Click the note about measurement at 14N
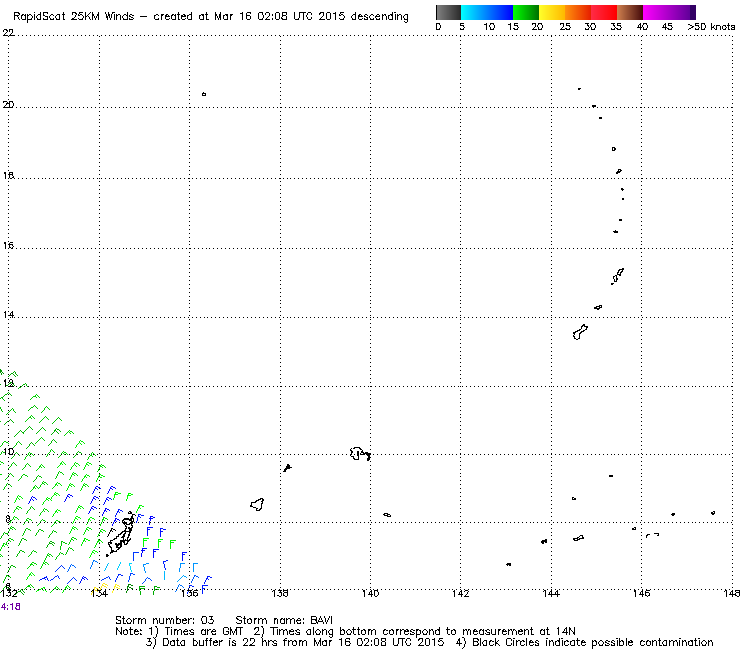740x650 pixels. pyautogui.click(x=414, y=631)
